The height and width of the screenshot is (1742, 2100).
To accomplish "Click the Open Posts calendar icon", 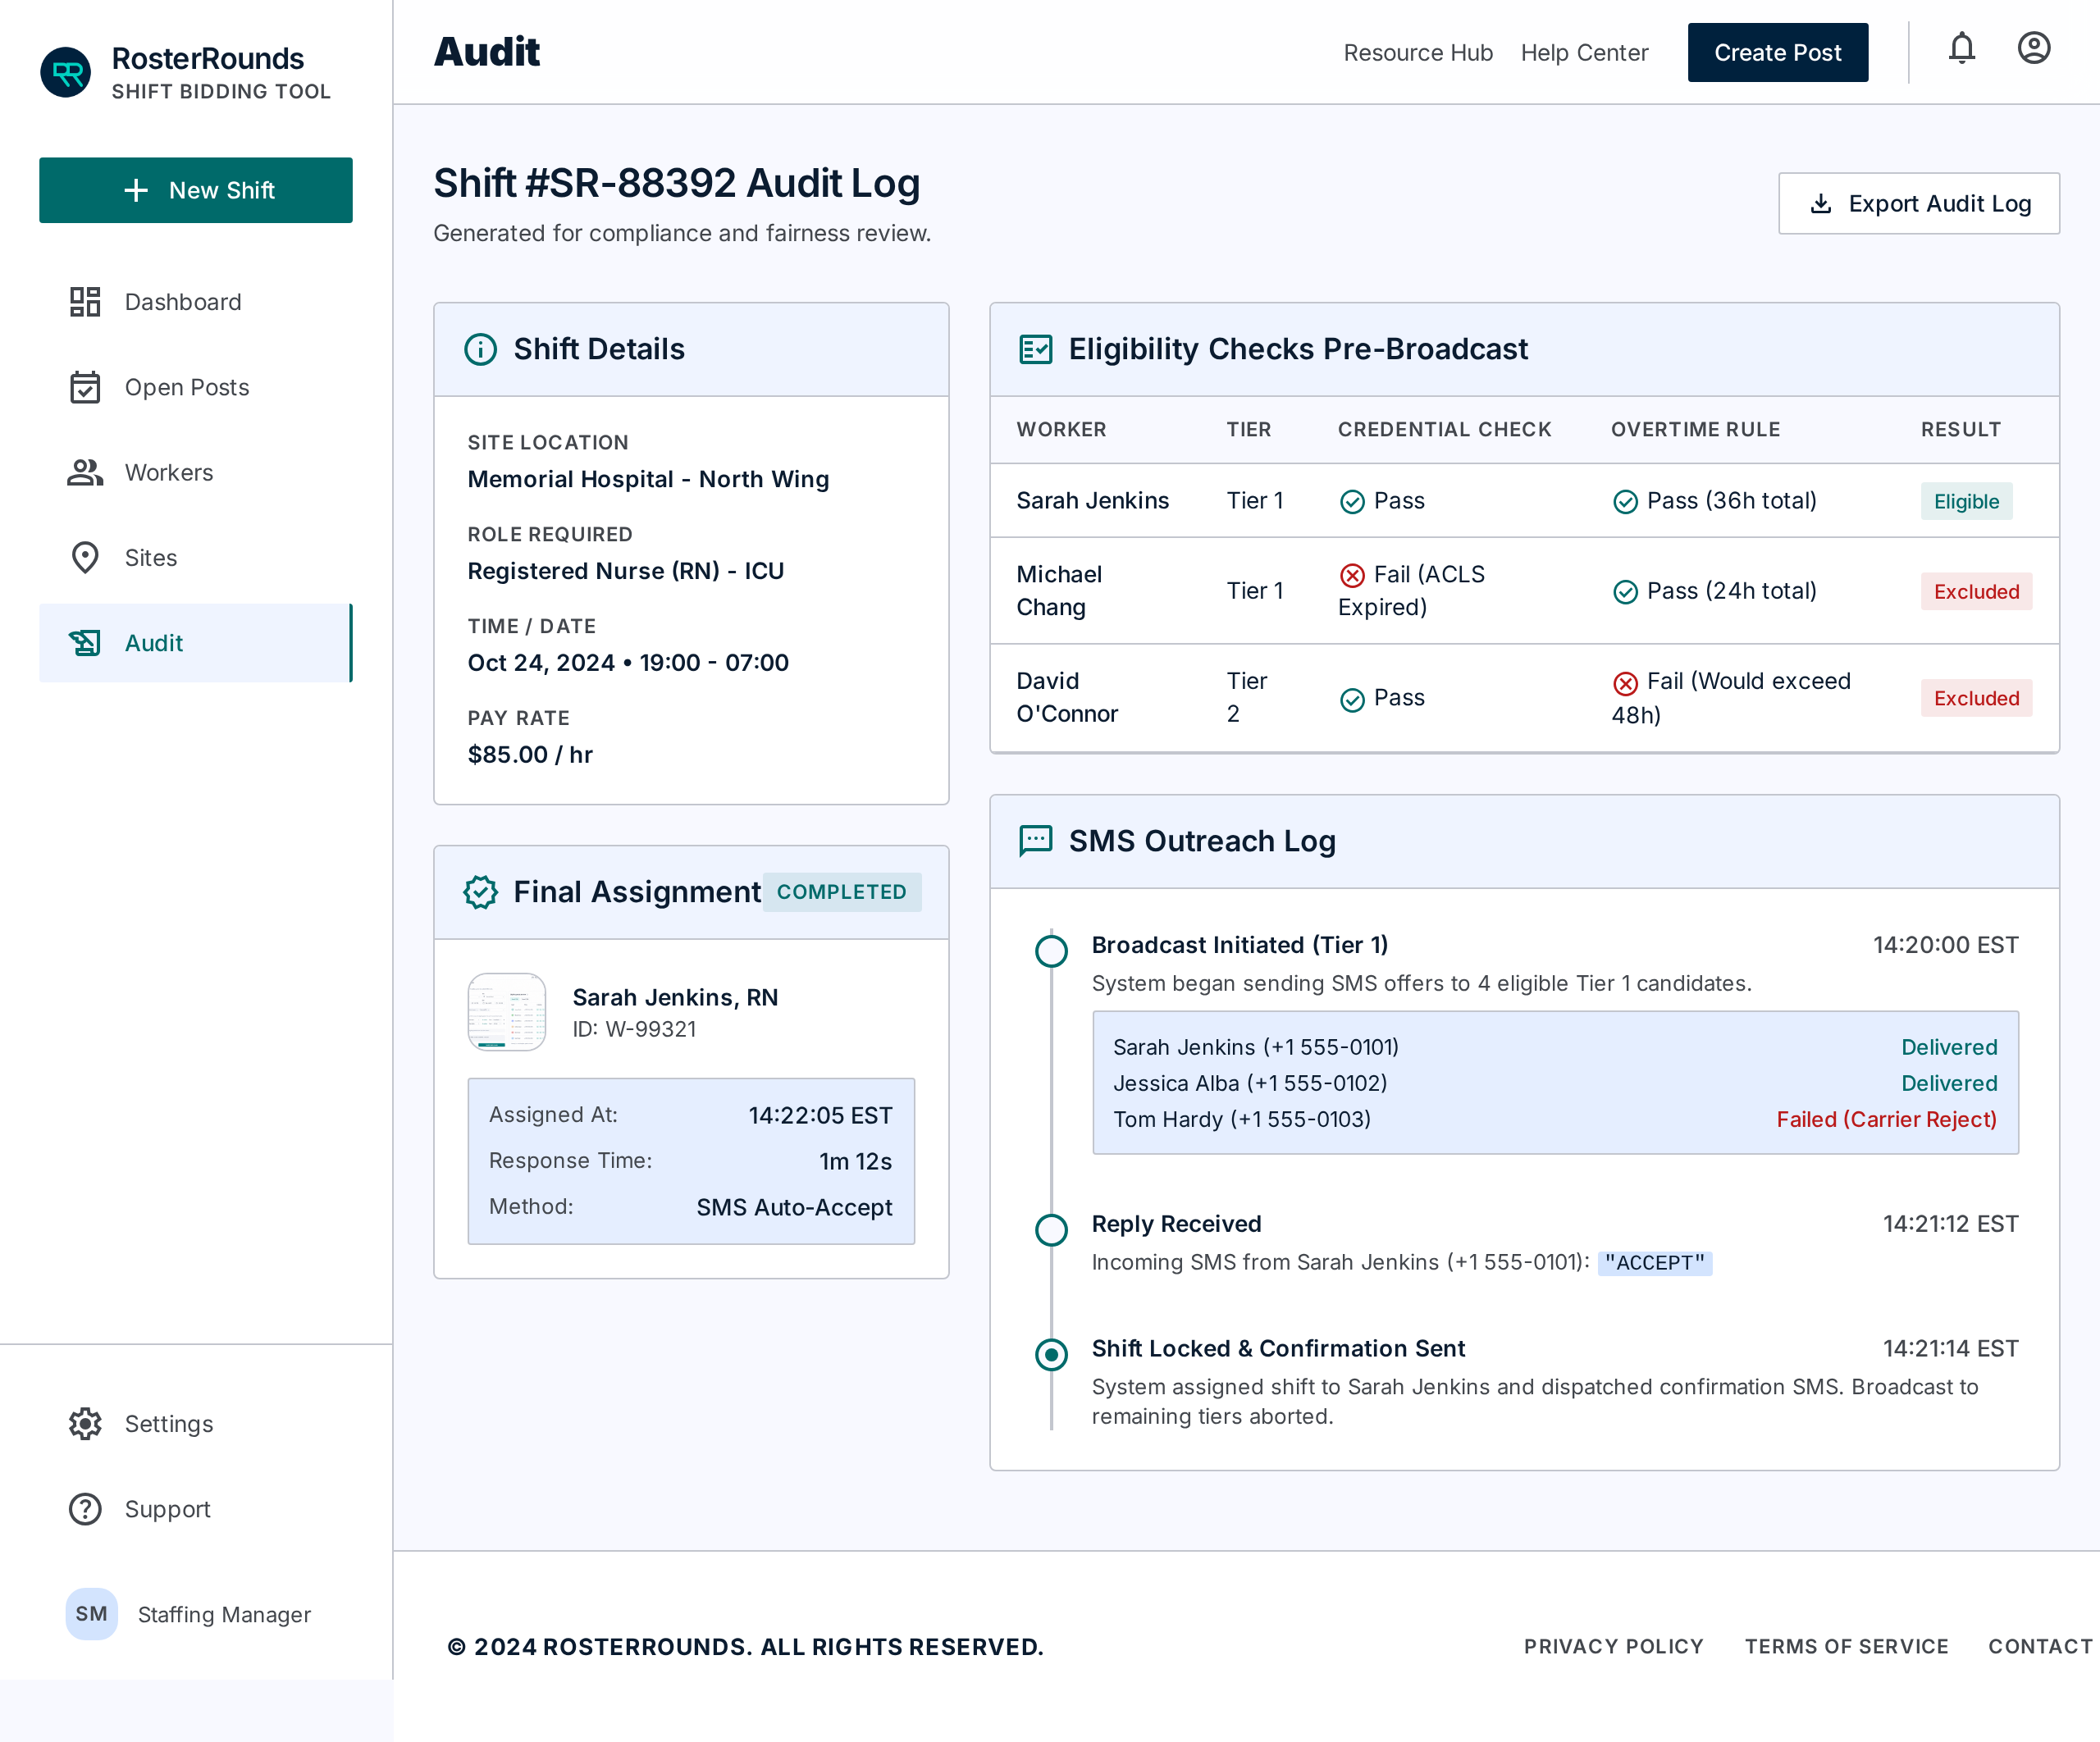I will pos(85,387).
